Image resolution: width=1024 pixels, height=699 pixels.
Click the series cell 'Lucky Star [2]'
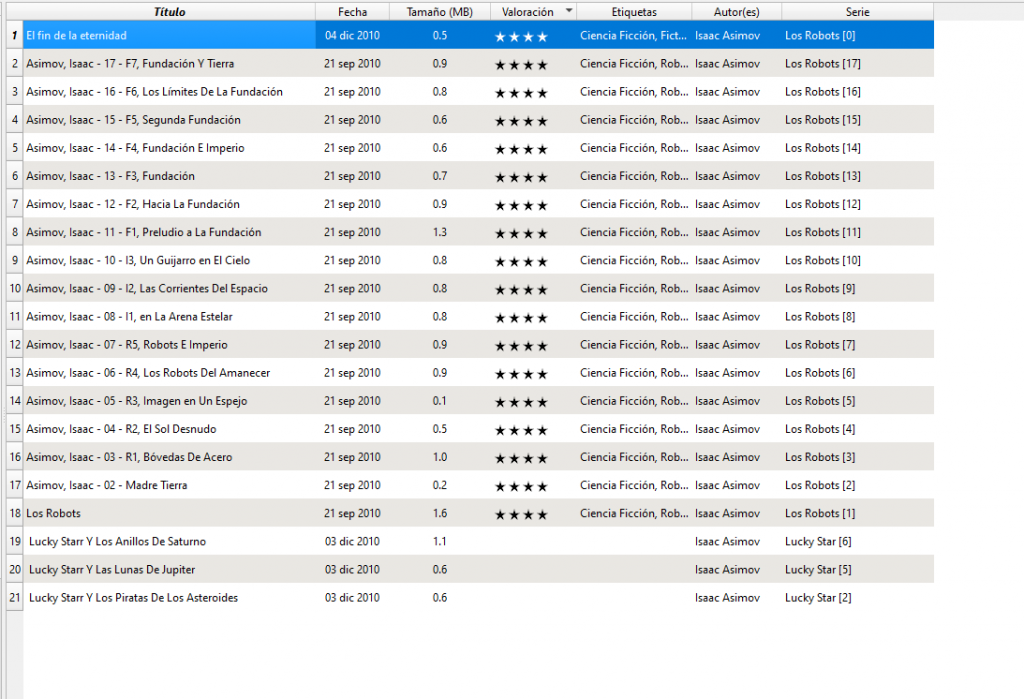click(x=818, y=597)
